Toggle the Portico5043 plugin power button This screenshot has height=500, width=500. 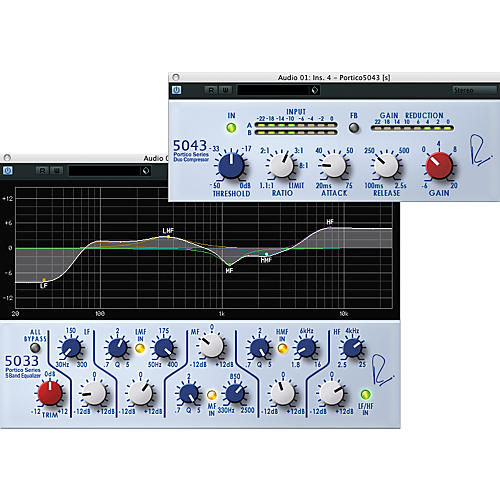(x=176, y=90)
